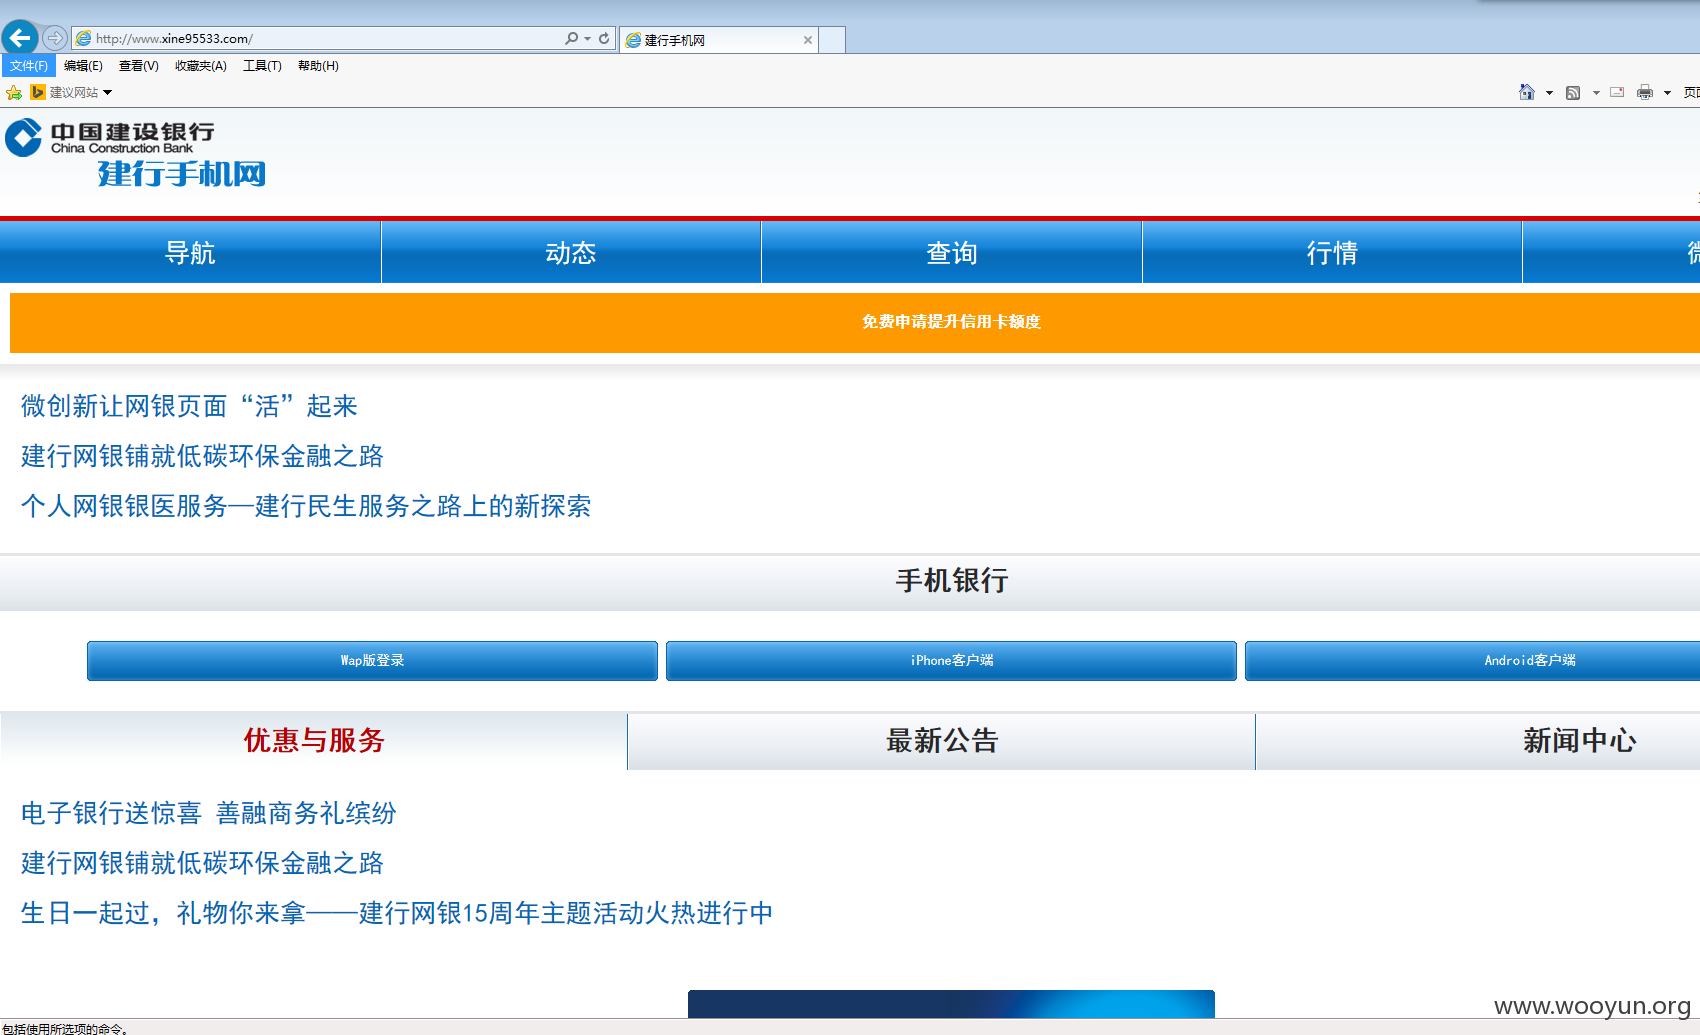Click the 查询 navigation item

pos(952,252)
